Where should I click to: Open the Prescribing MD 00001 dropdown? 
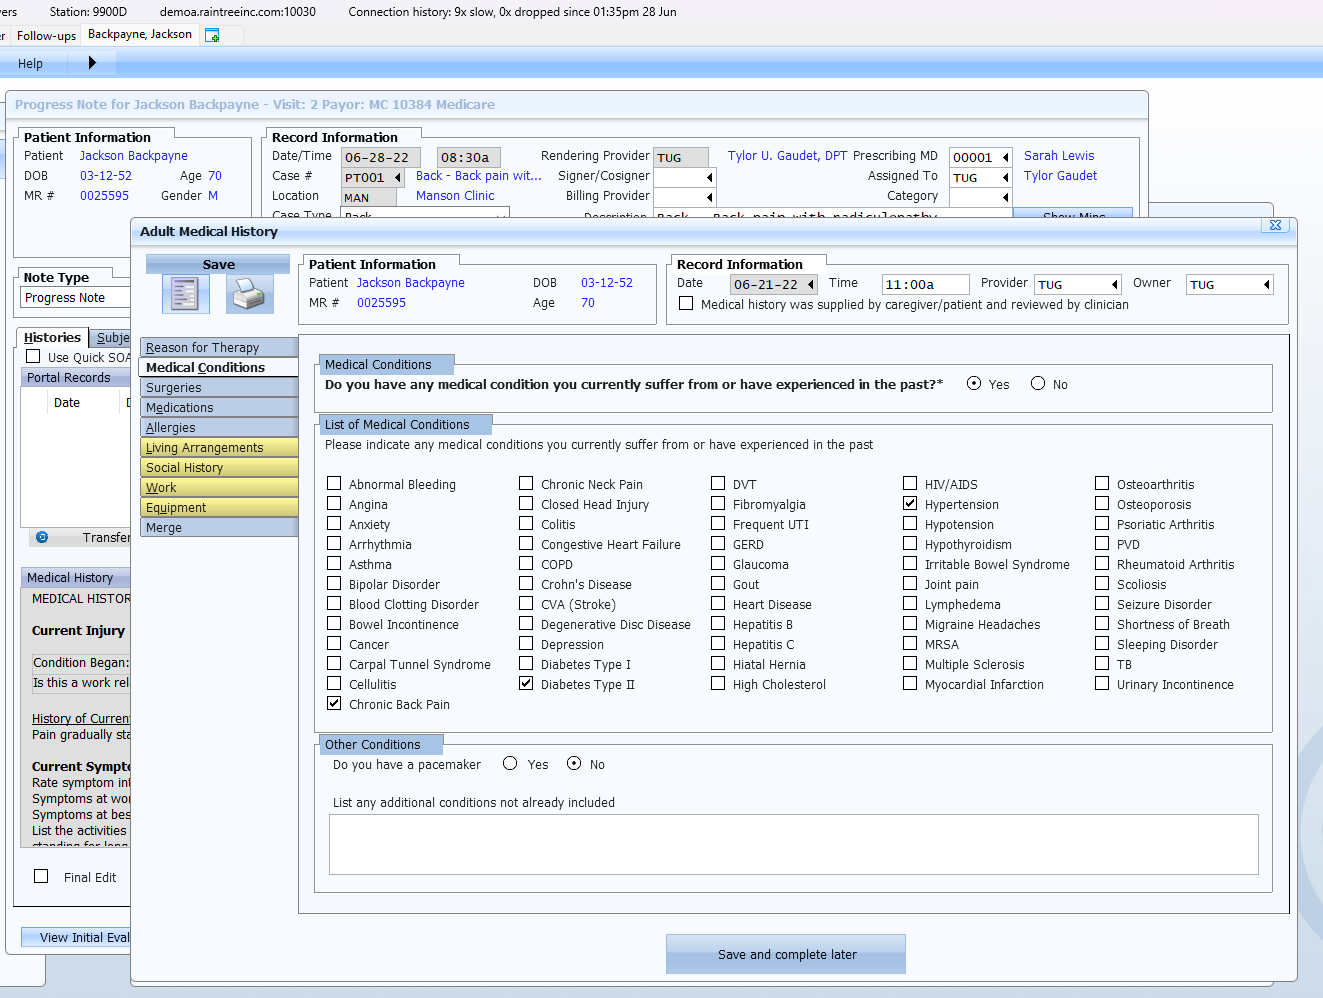click(x=1006, y=157)
